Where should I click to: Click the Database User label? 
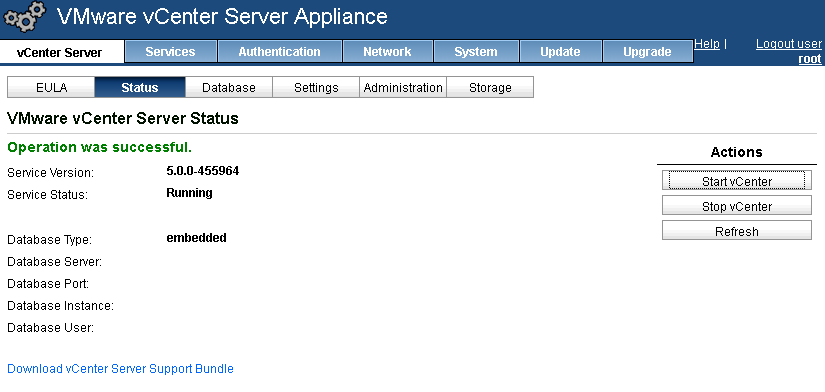(51, 328)
